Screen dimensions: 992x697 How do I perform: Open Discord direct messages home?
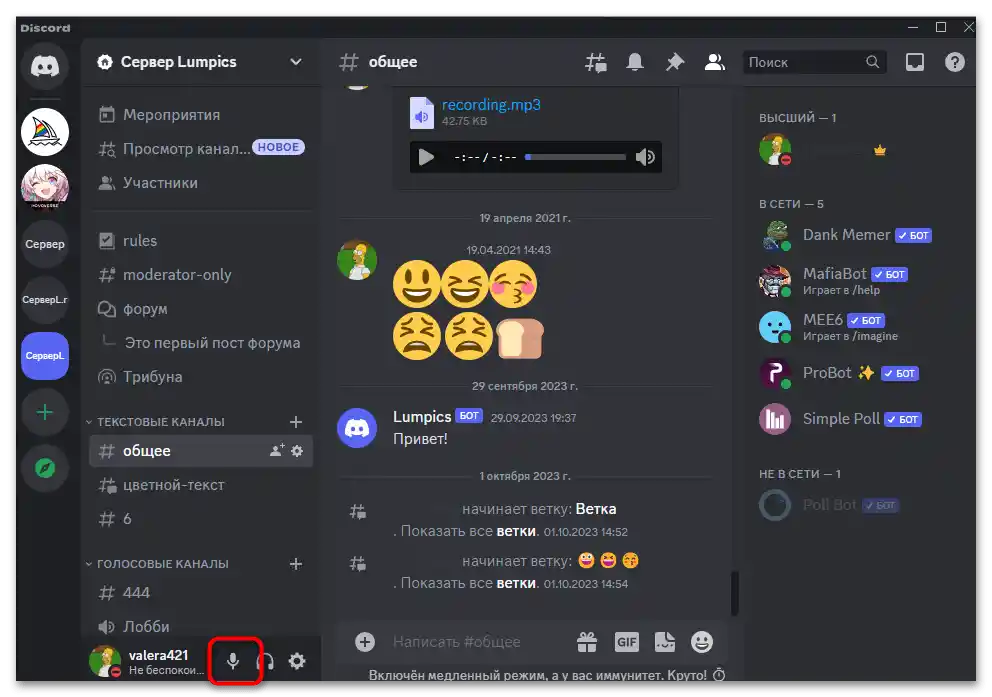45,66
